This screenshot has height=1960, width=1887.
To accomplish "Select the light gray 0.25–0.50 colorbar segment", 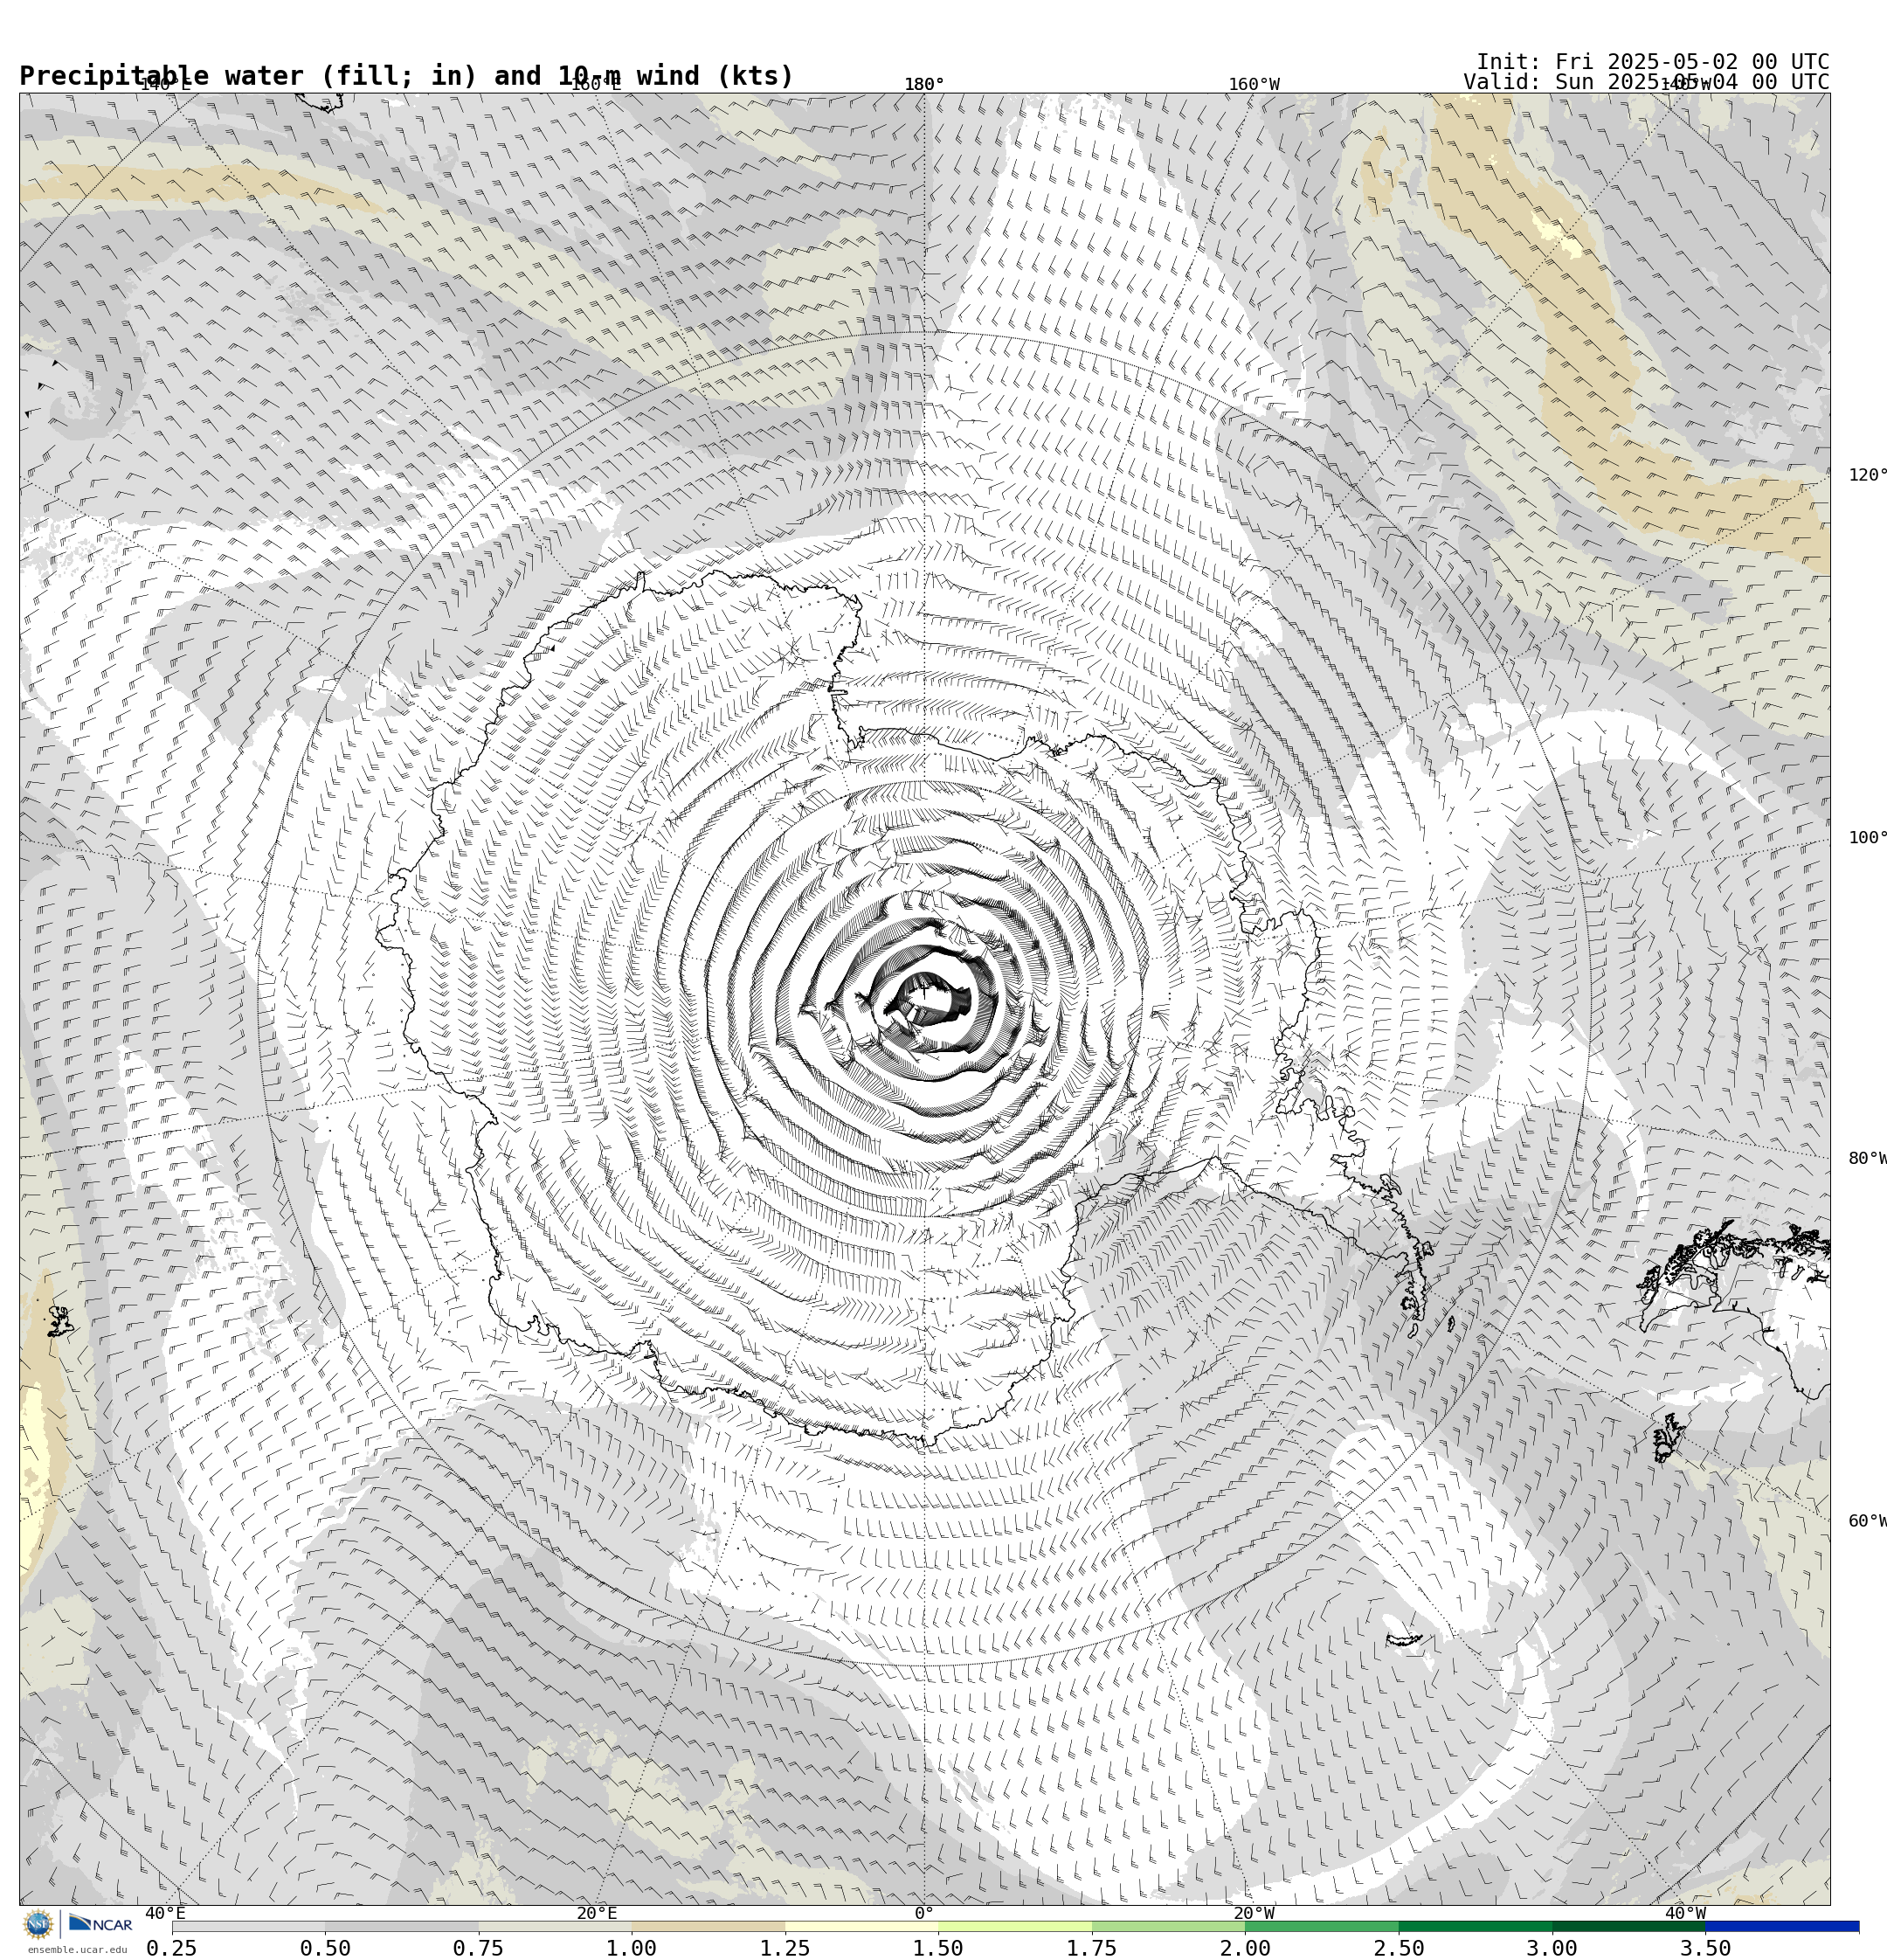I will coord(248,1926).
